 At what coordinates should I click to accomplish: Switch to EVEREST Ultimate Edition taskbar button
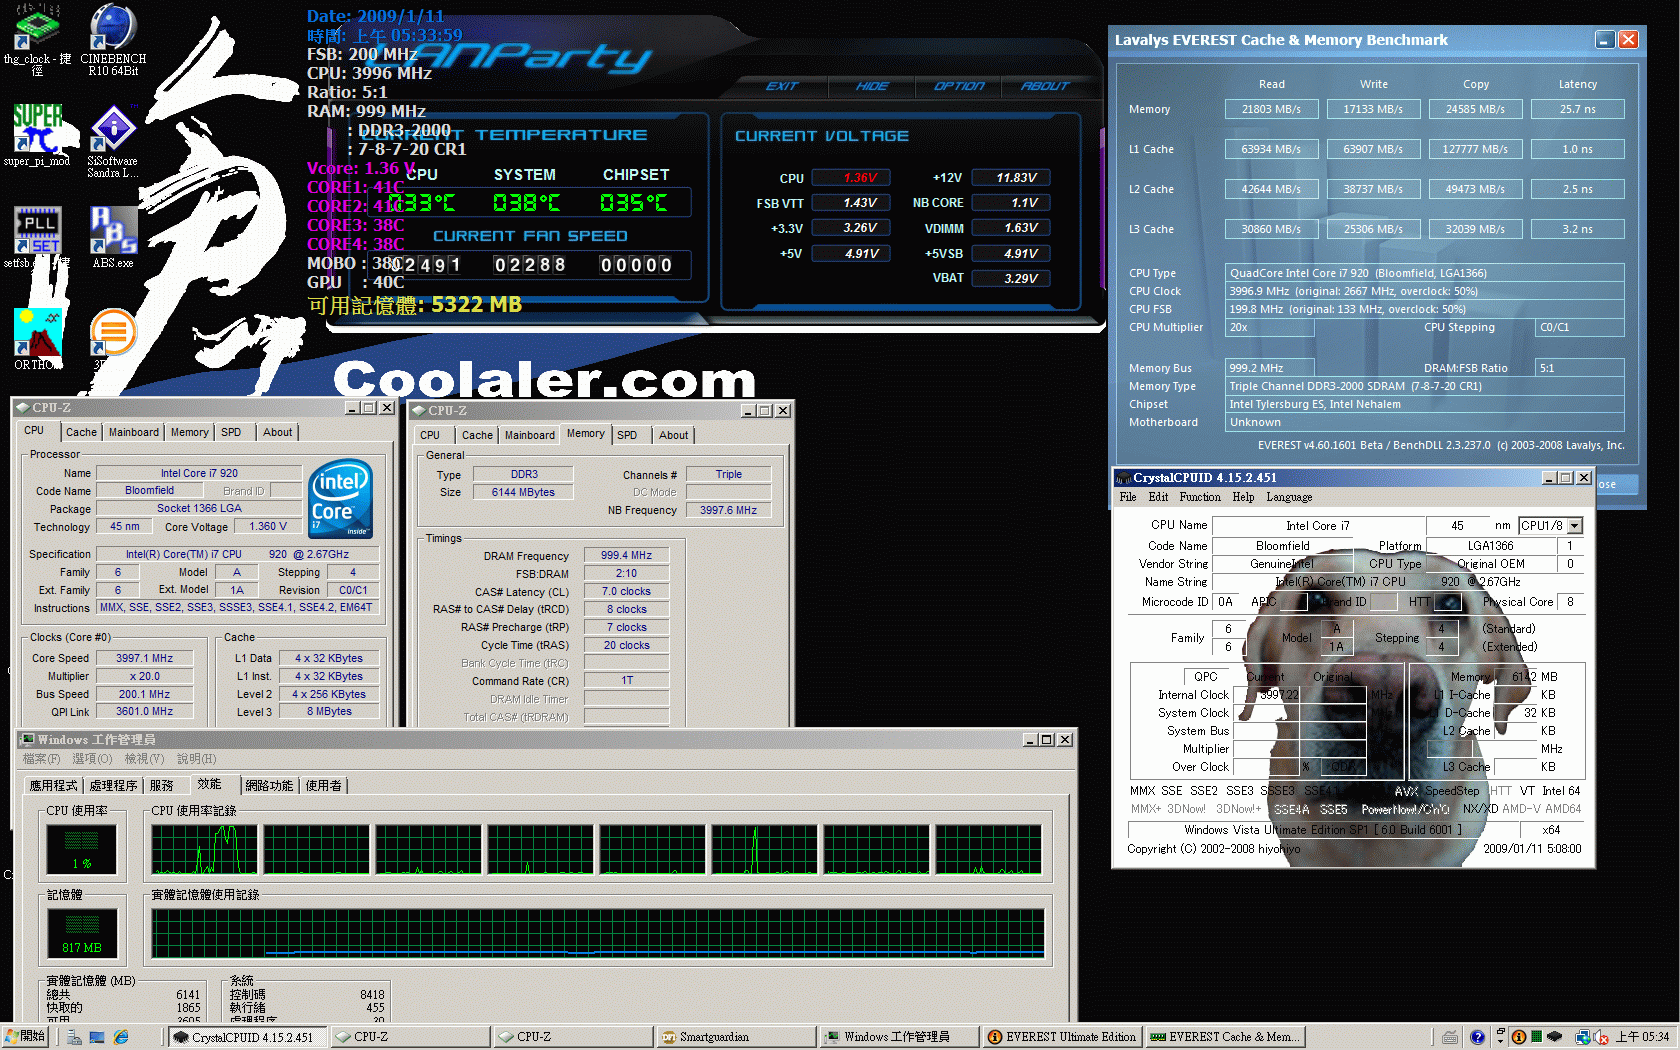point(1061,1037)
